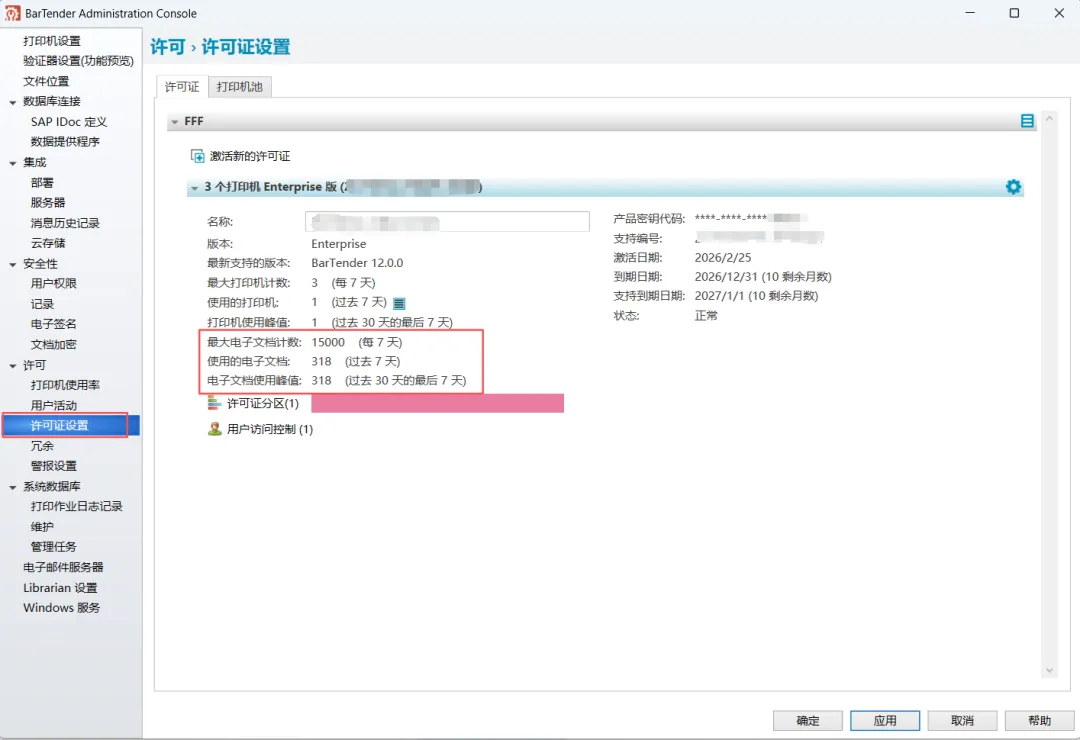Select 文档加密 in the sidebar
This screenshot has width=1080, height=740.
click(x=54, y=345)
